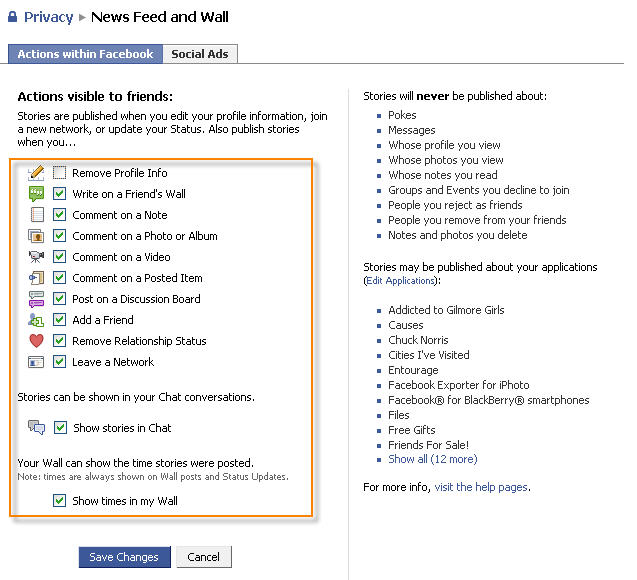
Task: Click the red heart Relationship Status icon
Action: (x=36, y=341)
